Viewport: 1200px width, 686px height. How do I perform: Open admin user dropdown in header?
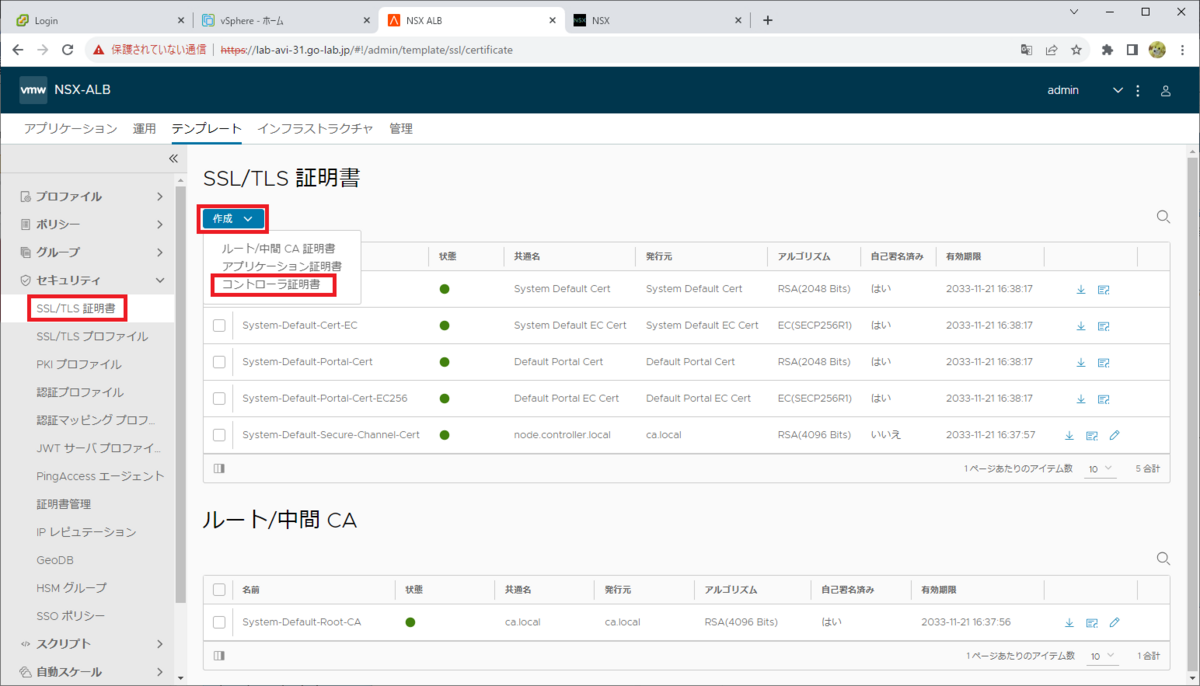1084,91
